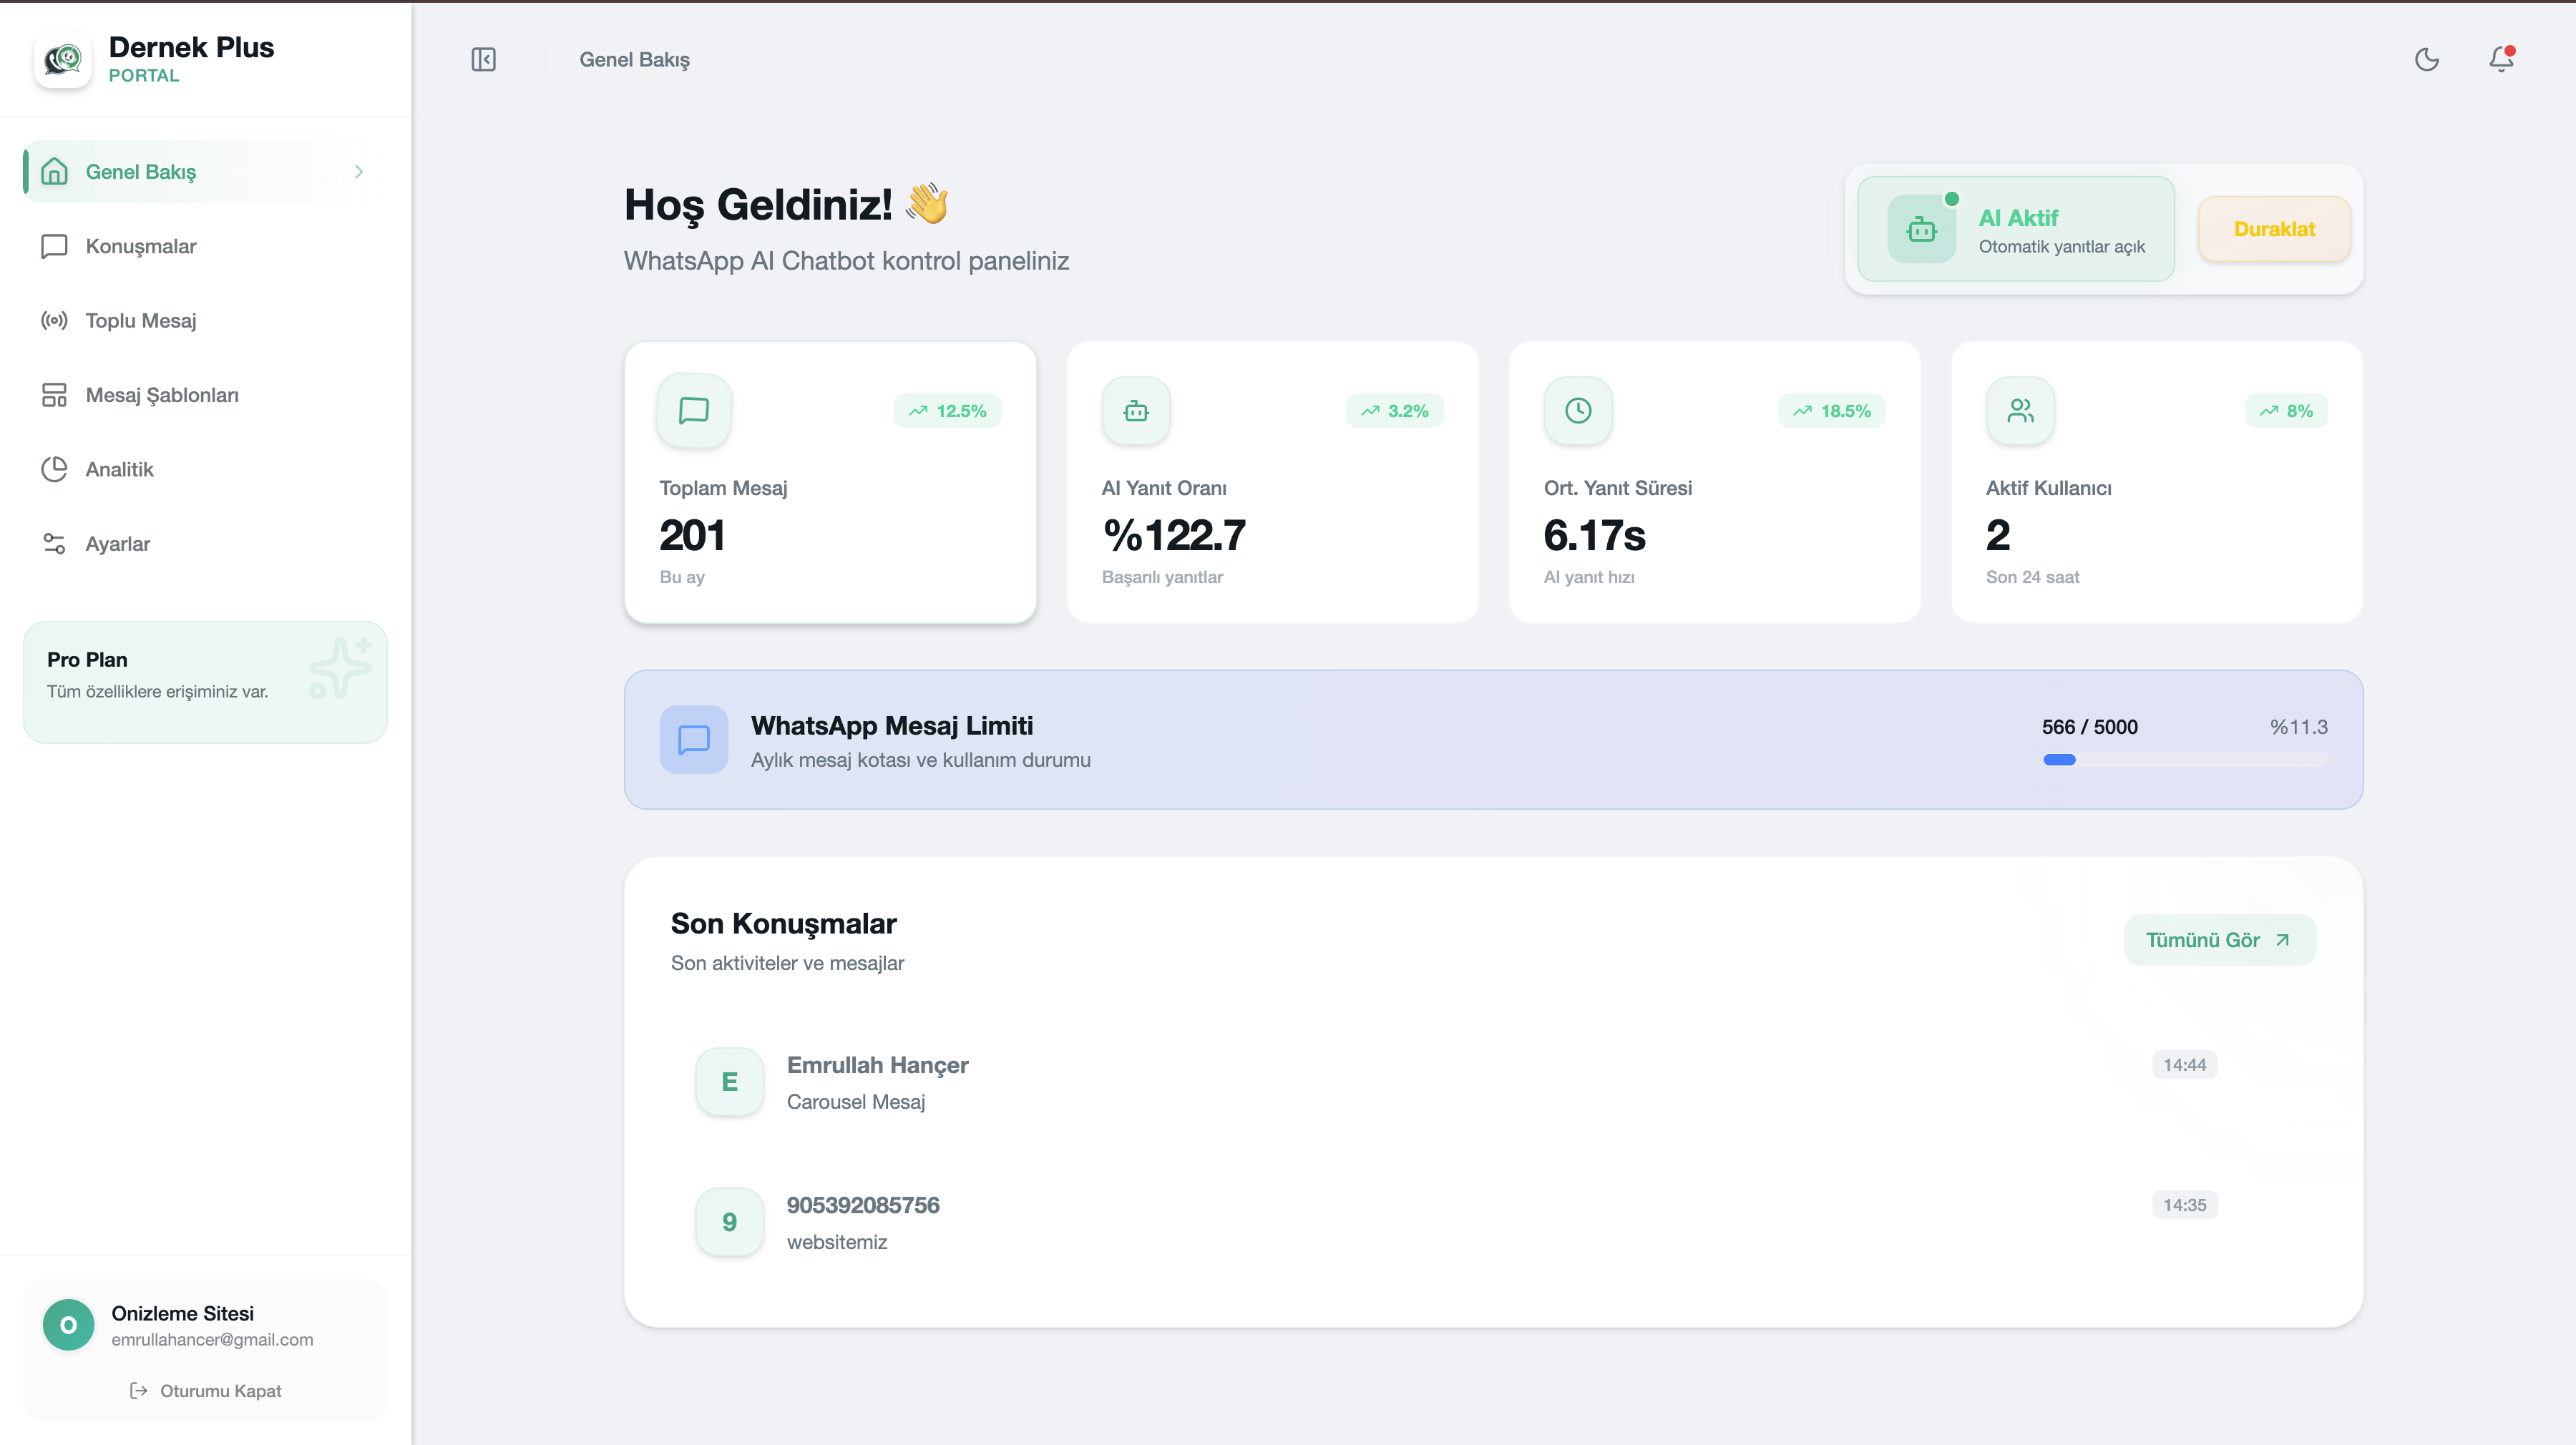Screen dimensions: 2576x1445
Task: Click the AI robot status icon
Action: [x=1921, y=229]
